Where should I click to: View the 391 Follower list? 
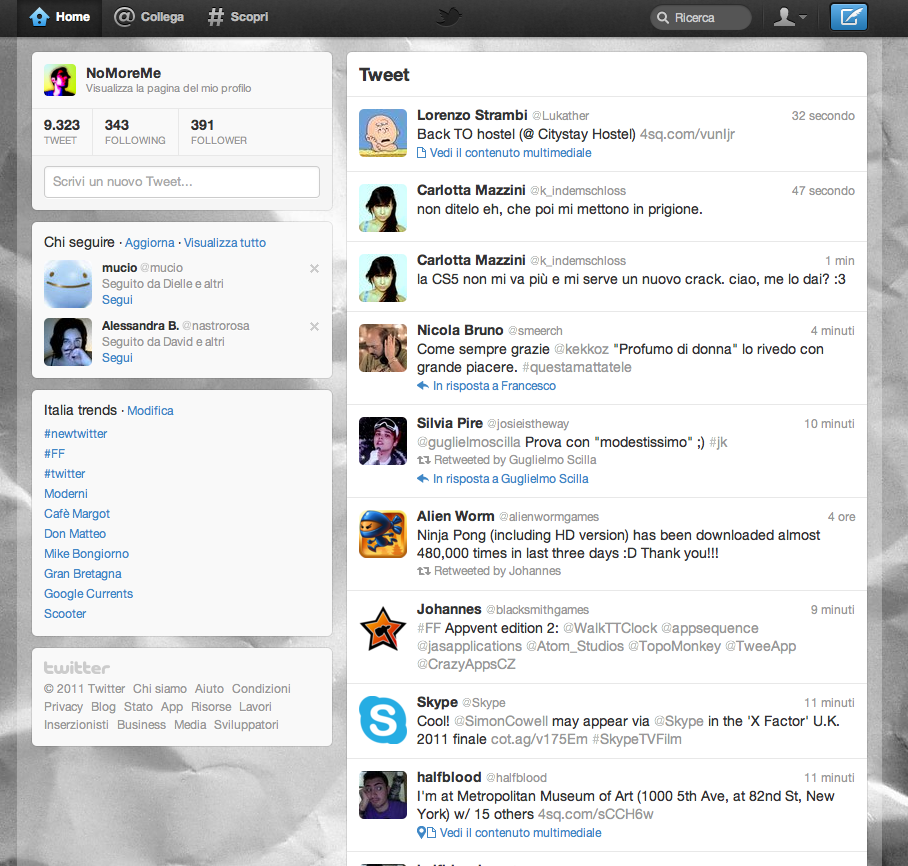tap(219, 132)
